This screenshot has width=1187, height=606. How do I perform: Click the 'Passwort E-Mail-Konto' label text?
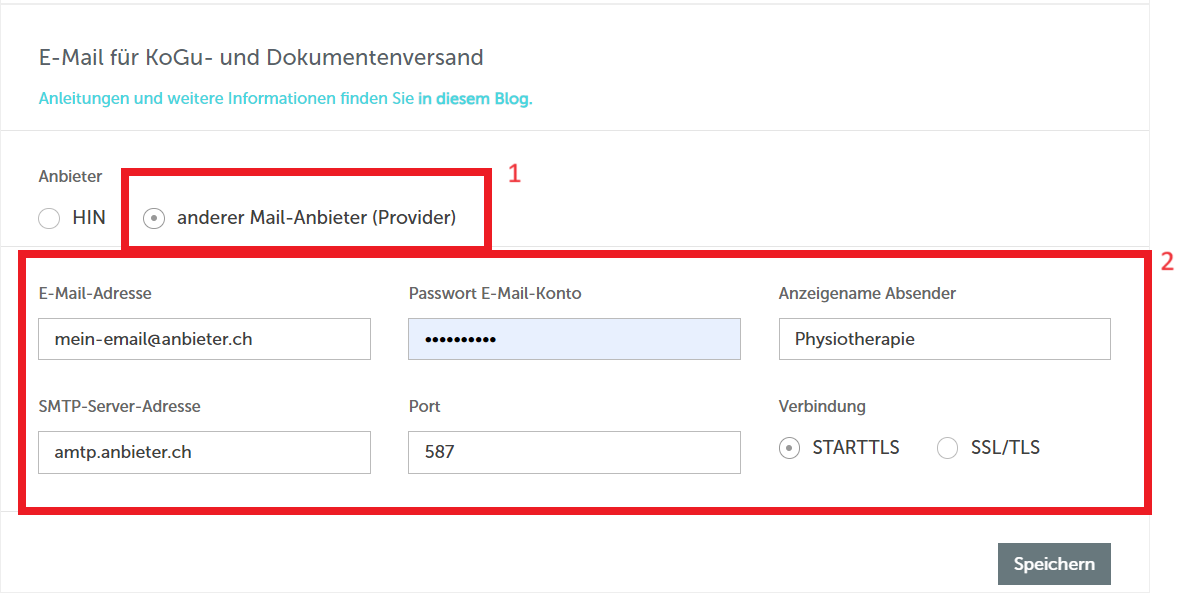tap(495, 294)
